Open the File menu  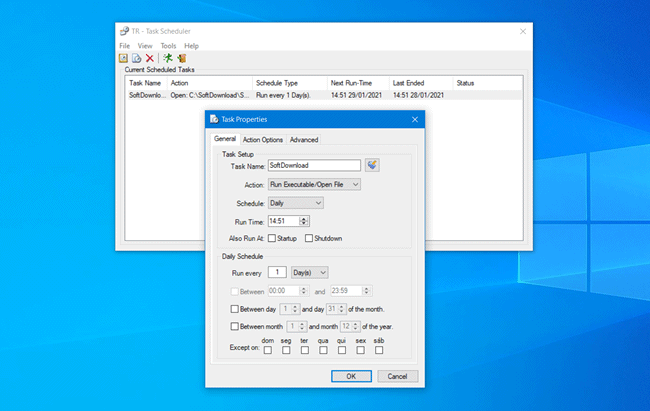[x=124, y=46]
